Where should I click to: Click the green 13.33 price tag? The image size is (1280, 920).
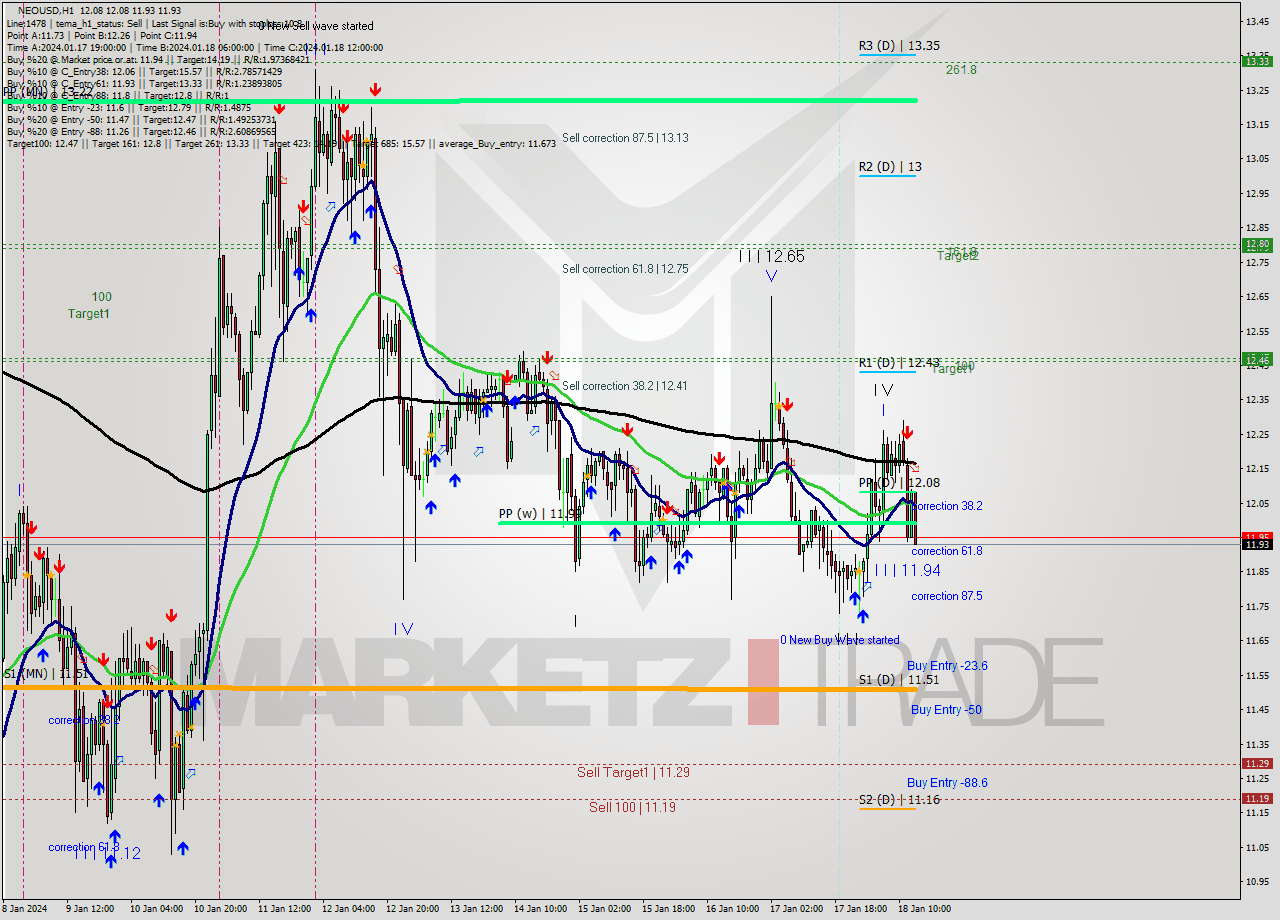1257,61
